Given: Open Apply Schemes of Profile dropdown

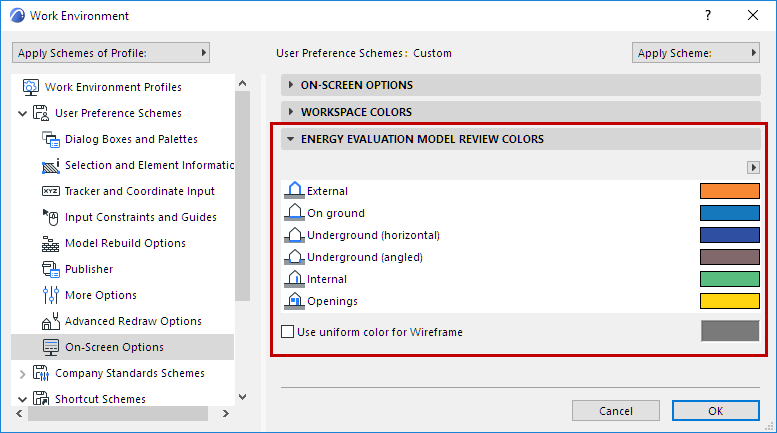Looking at the screenshot, I should (110, 53).
